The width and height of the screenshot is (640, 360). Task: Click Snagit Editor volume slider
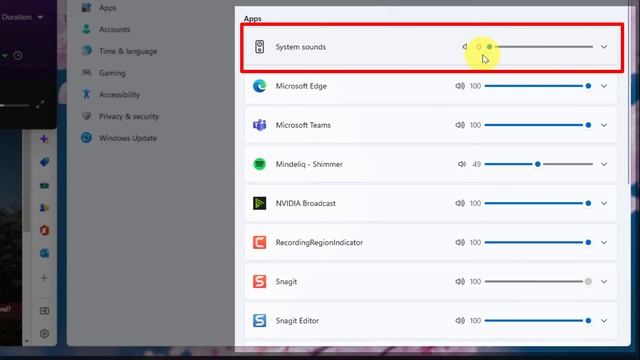539,321
